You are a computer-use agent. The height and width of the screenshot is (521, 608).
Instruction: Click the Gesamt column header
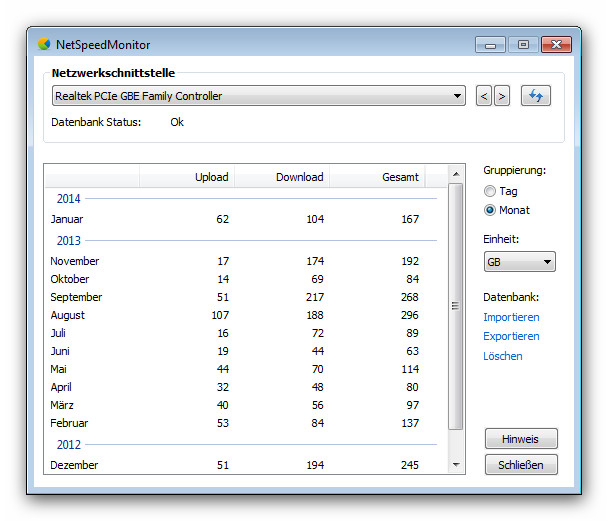click(377, 177)
